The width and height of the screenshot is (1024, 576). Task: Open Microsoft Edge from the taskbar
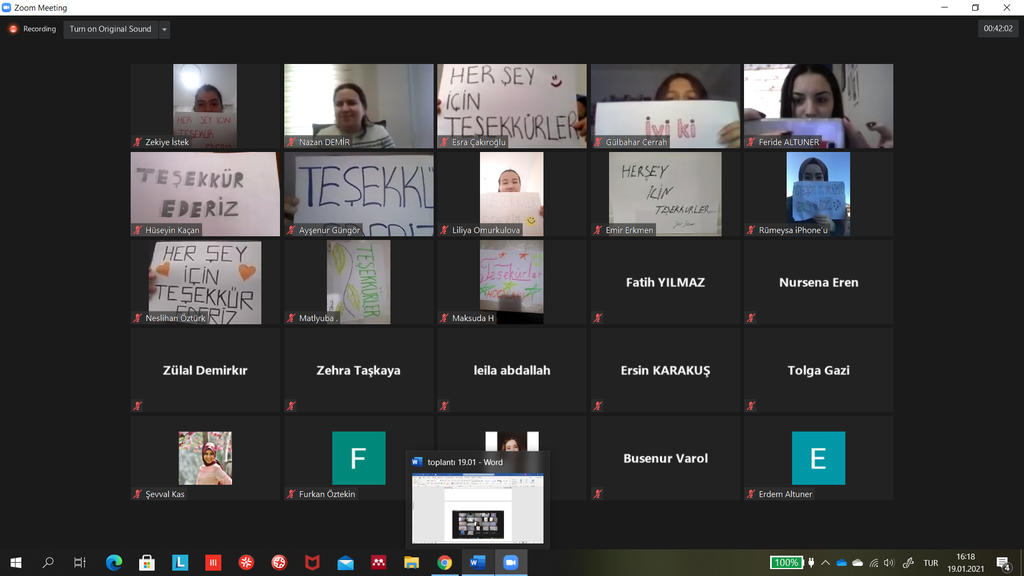[x=113, y=563]
